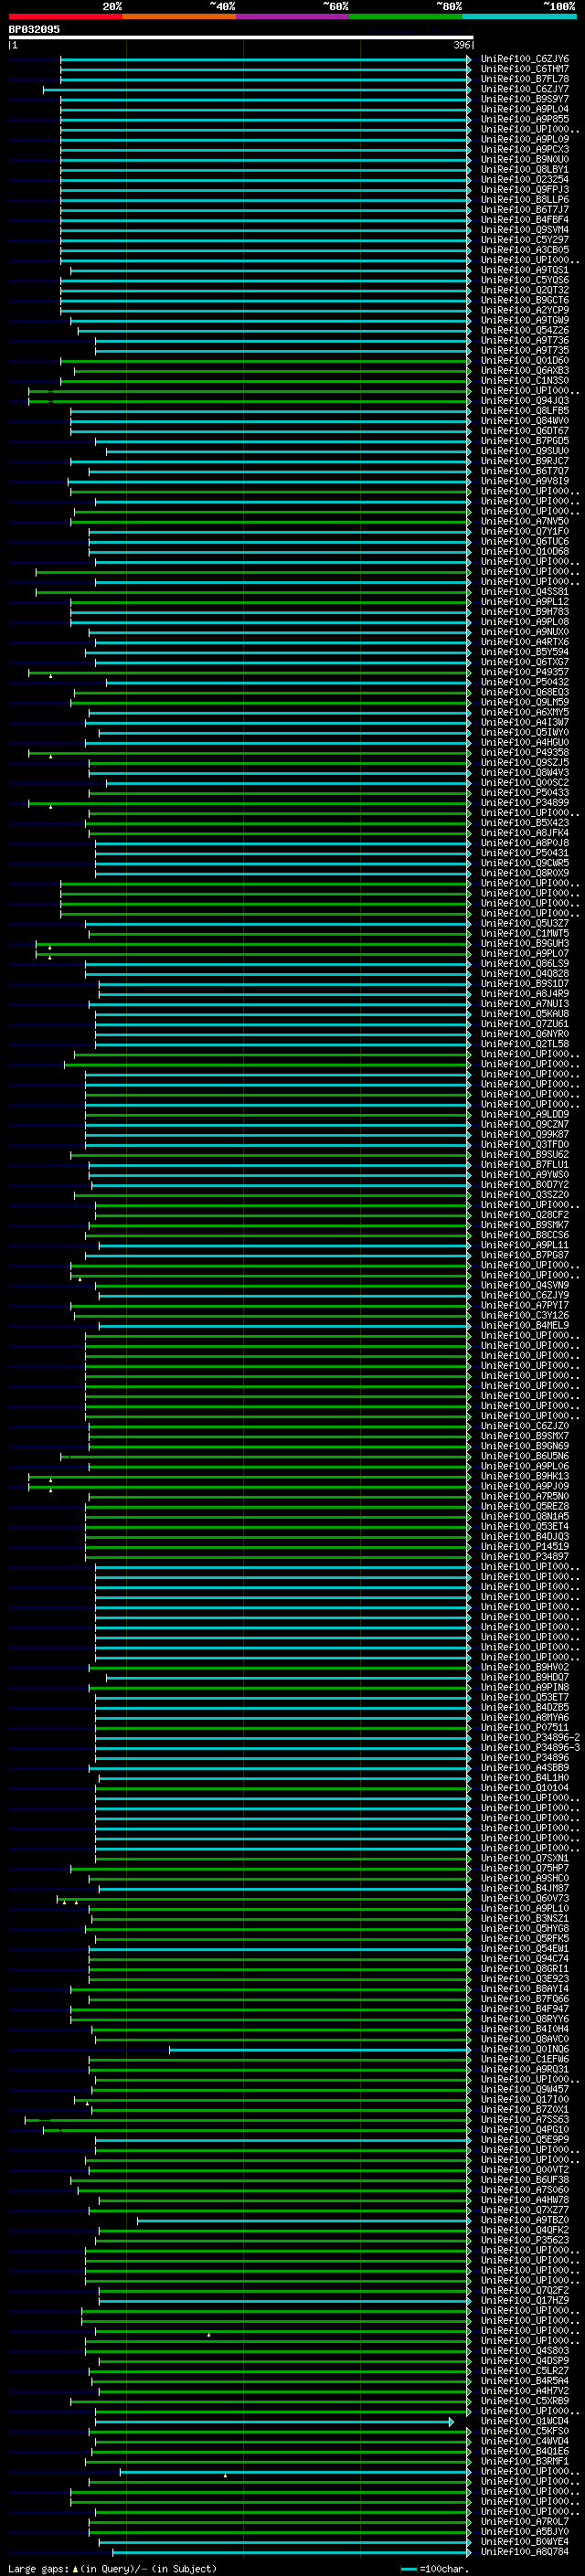
Task: Pick the UniRef100_P34896-3 label
Action: pyautogui.click(x=530, y=1747)
